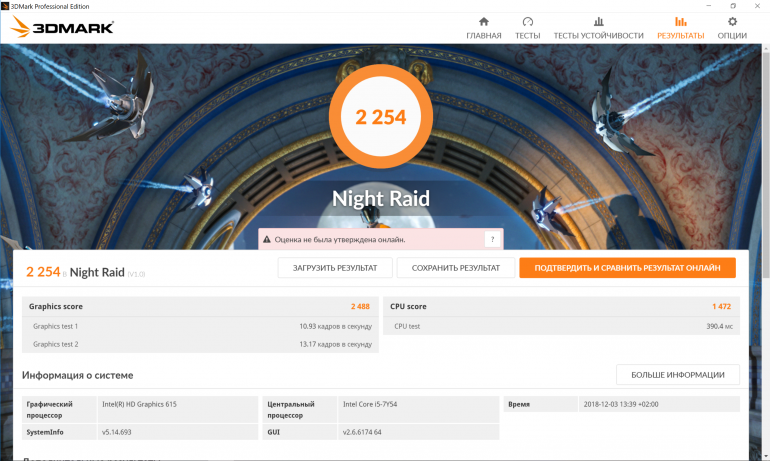
Task: Click the question mark help button in alert
Action: click(x=492, y=239)
